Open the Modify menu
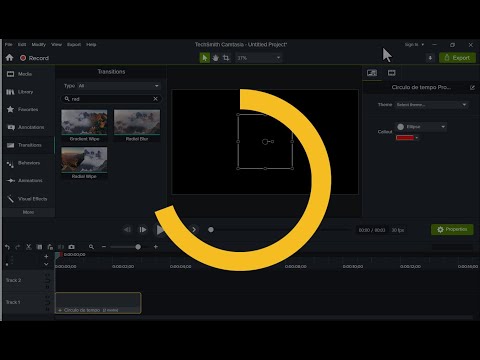Screen dimensions: 480x360 click(x=39, y=44)
